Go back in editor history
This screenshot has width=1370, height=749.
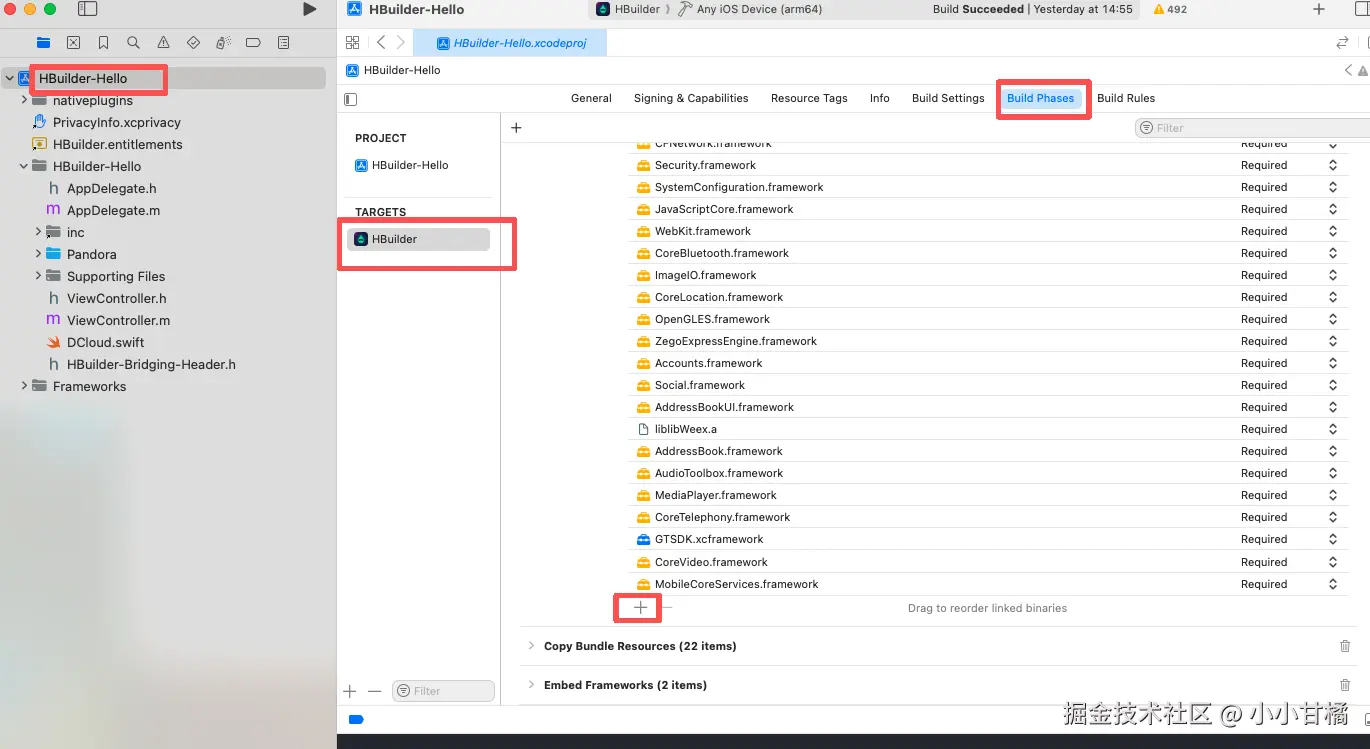pyautogui.click(x=381, y=43)
